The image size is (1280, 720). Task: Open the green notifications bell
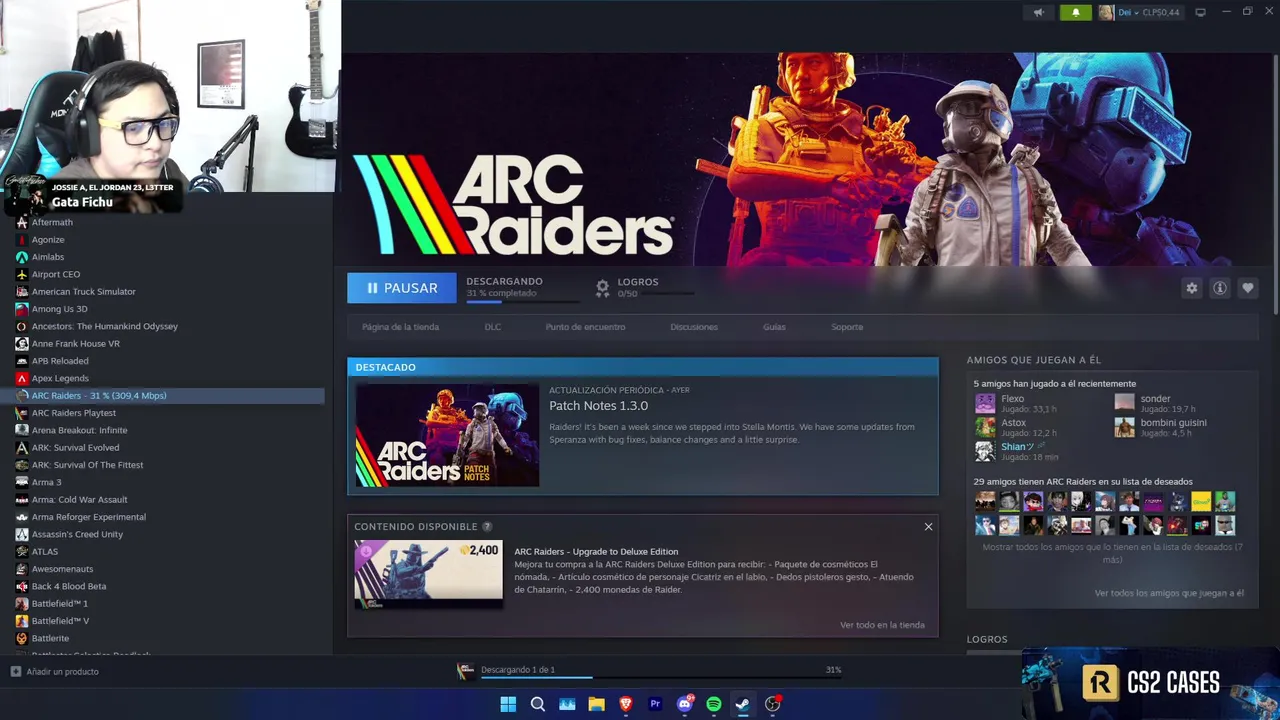pyautogui.click(x=1076, y=12)
